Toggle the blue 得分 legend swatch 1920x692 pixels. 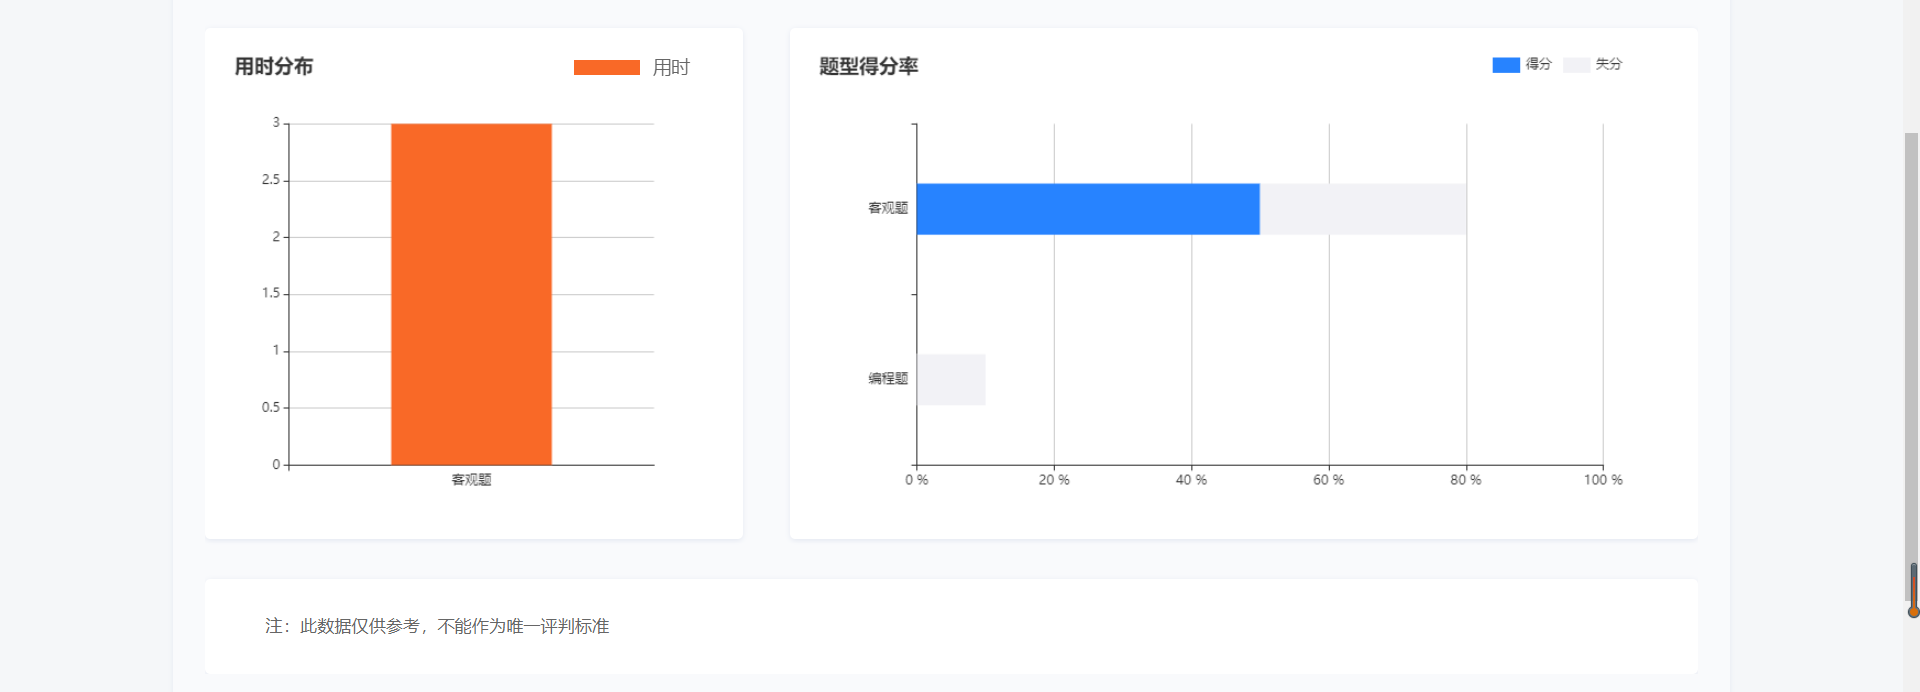pyautogui.click(x=1505, y=65)
